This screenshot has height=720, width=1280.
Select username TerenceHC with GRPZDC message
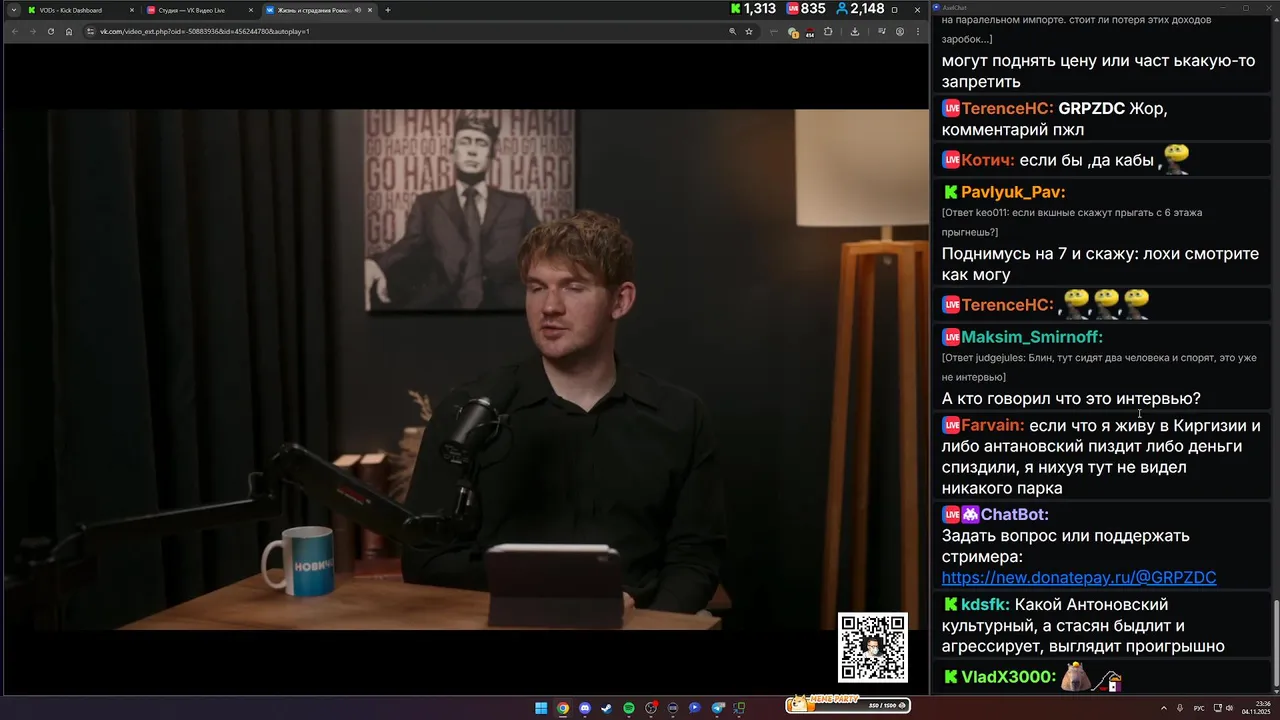pos(1007,108)
